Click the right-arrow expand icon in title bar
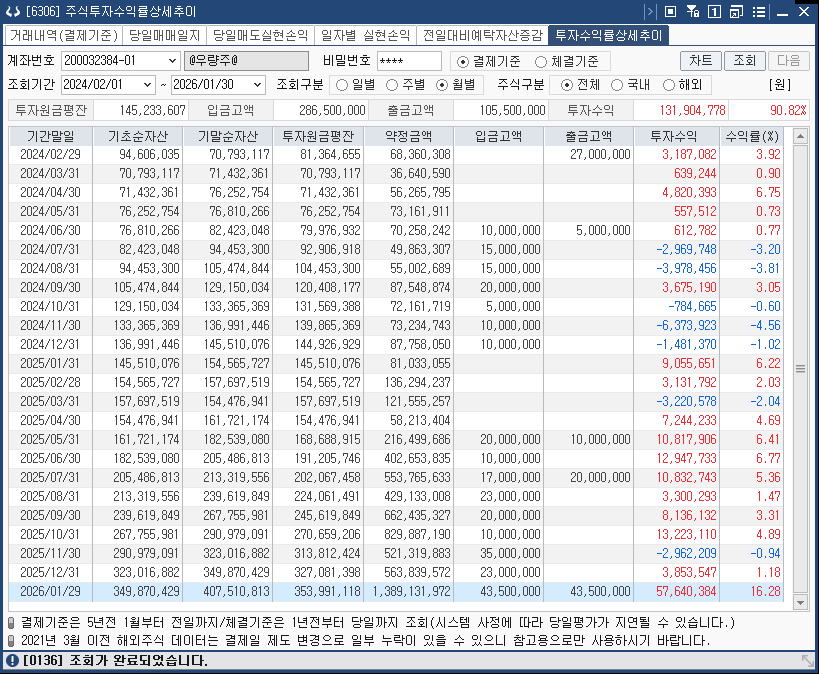Viewport: 819px width, 674px height. 650,11
